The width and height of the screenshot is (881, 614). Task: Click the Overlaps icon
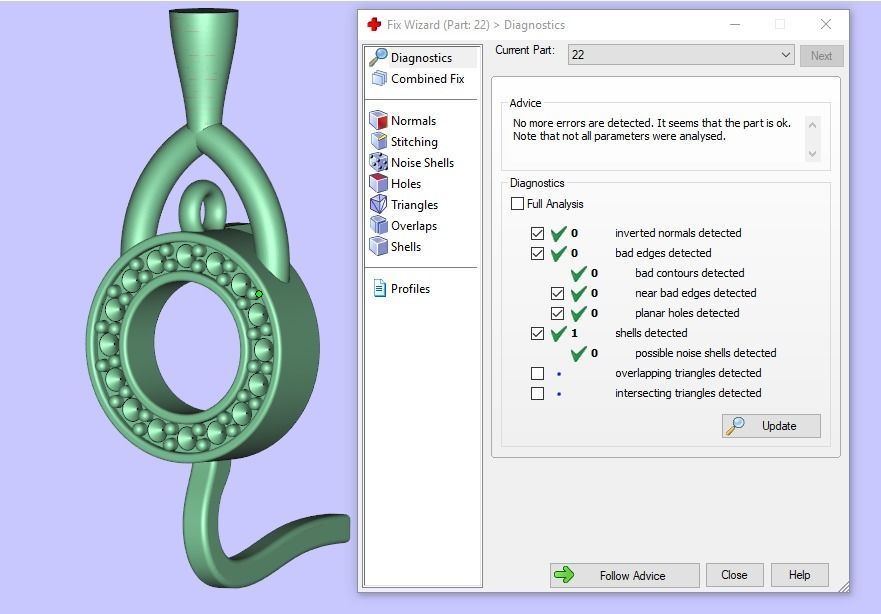tap(378, 225)
